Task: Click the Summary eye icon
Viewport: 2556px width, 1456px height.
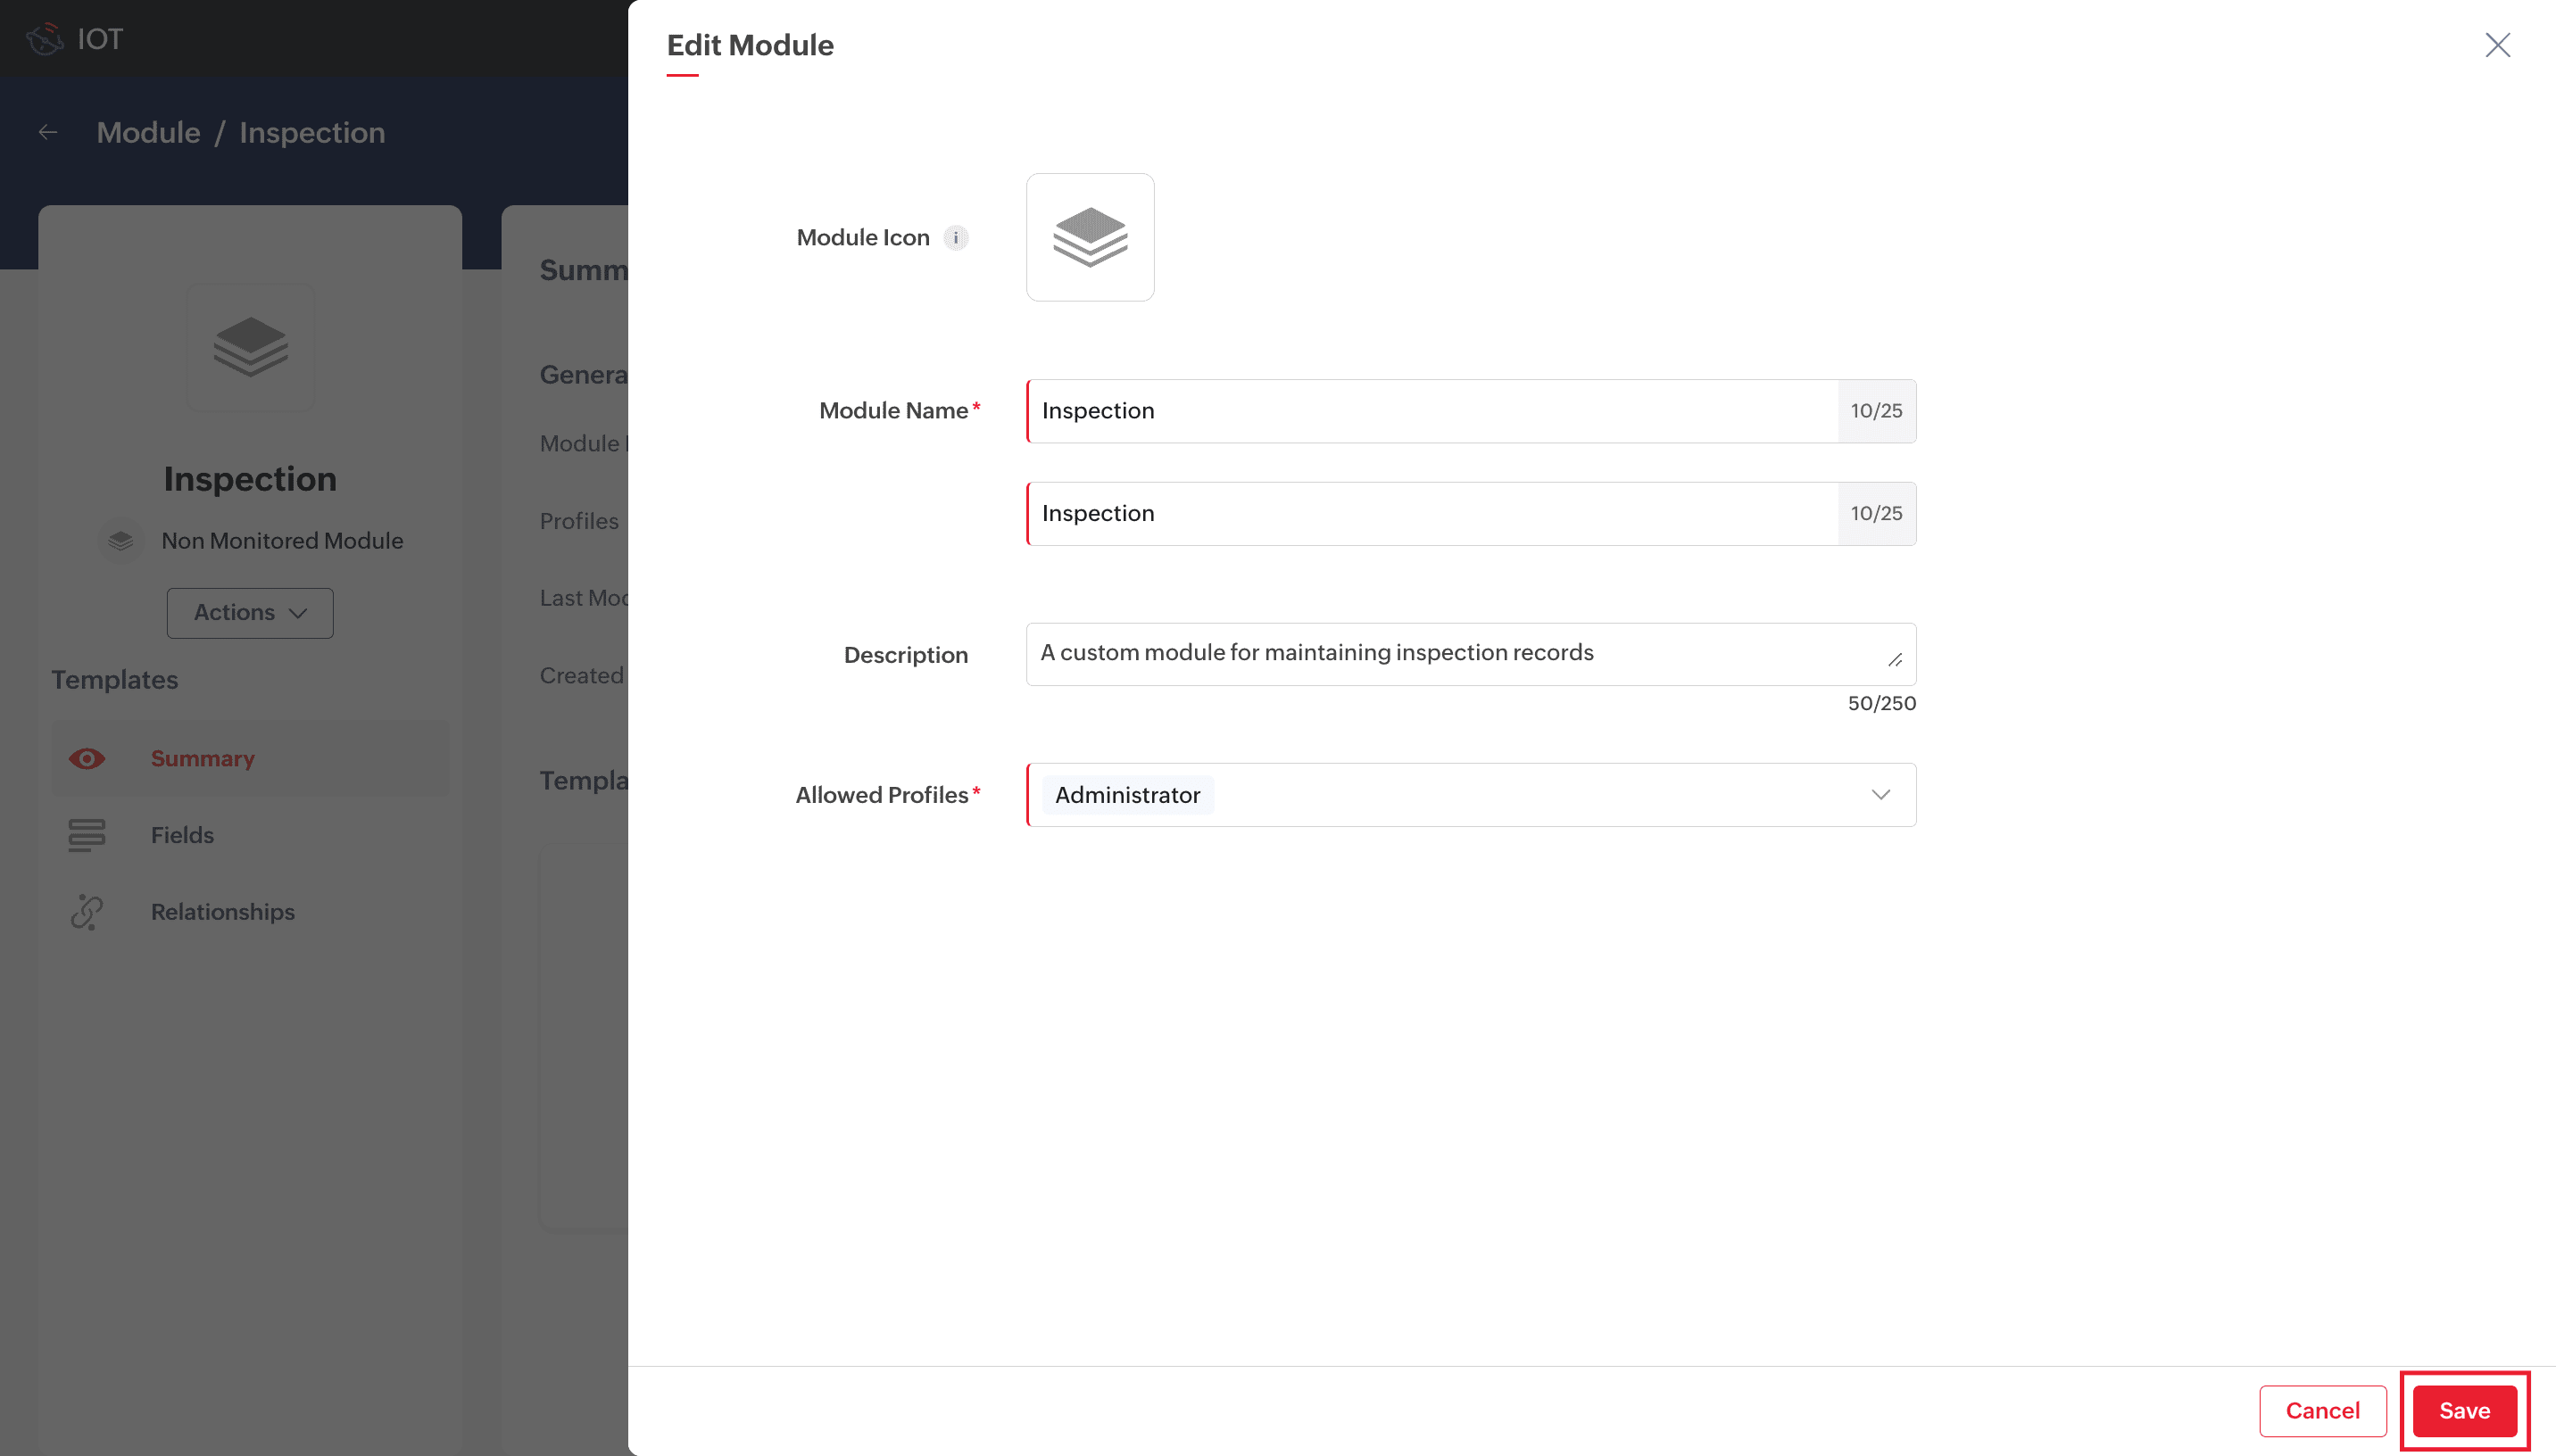Action: click(x=87, y=758)
